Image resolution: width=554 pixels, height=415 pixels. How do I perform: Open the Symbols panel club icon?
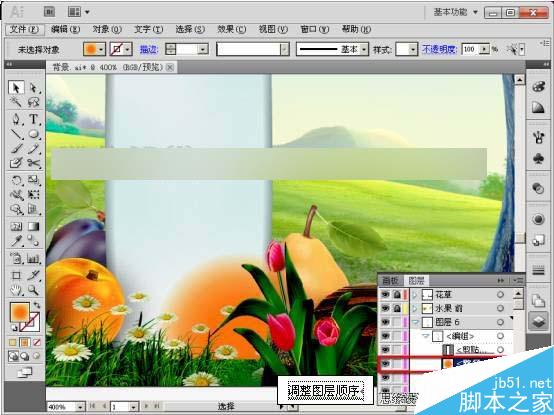tap(538, 159)
